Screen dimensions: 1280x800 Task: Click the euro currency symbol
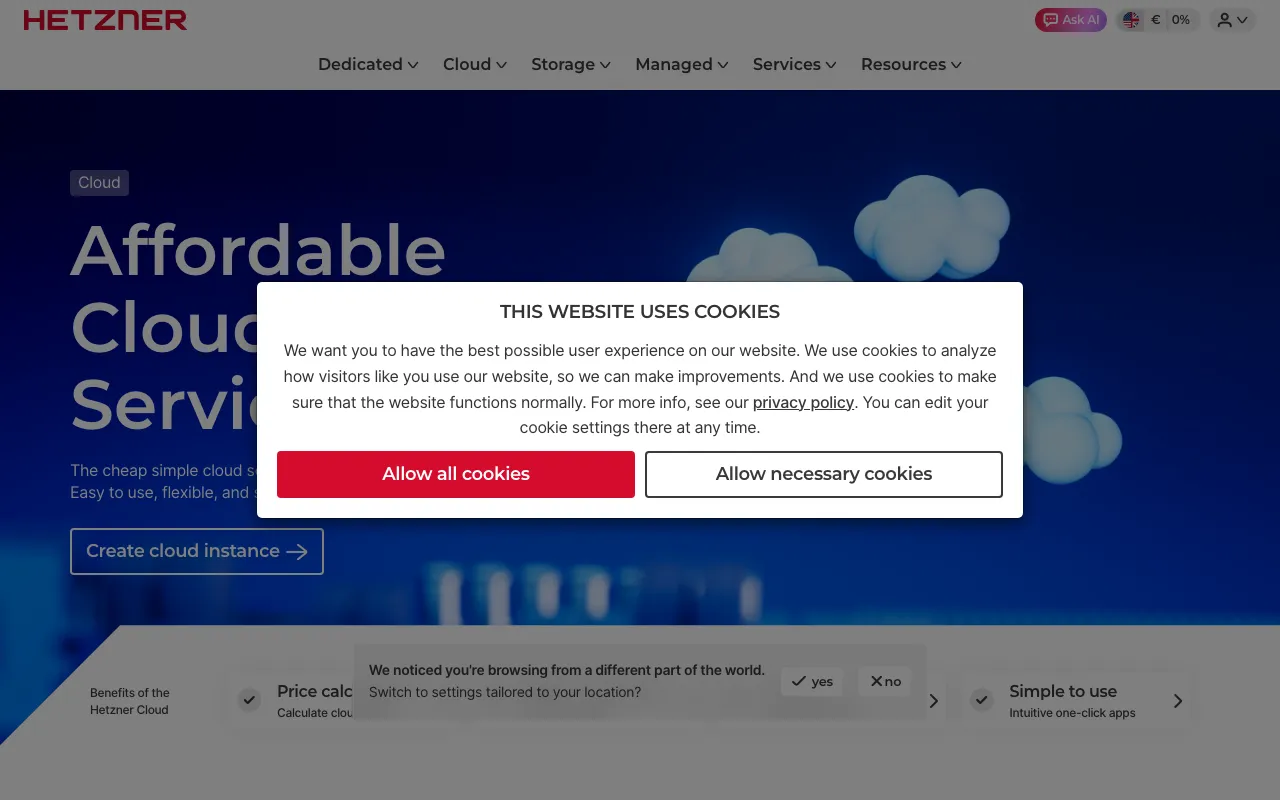point(1156,20)
